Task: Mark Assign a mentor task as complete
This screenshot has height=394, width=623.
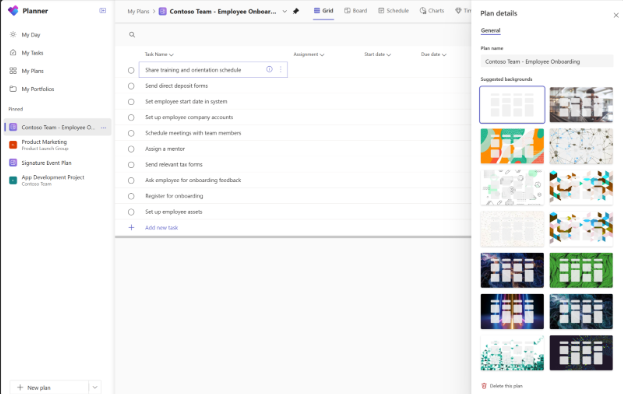Action: point(131,149)
